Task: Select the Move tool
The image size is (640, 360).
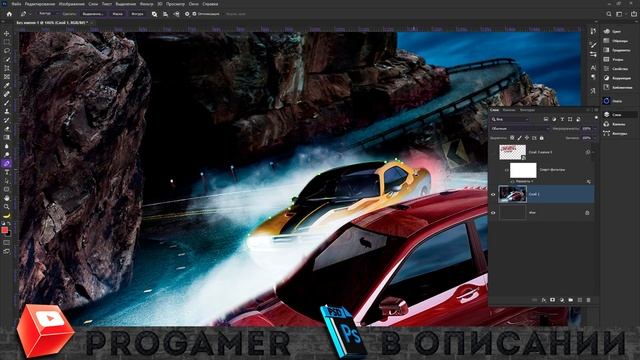Action: (7, 33)
